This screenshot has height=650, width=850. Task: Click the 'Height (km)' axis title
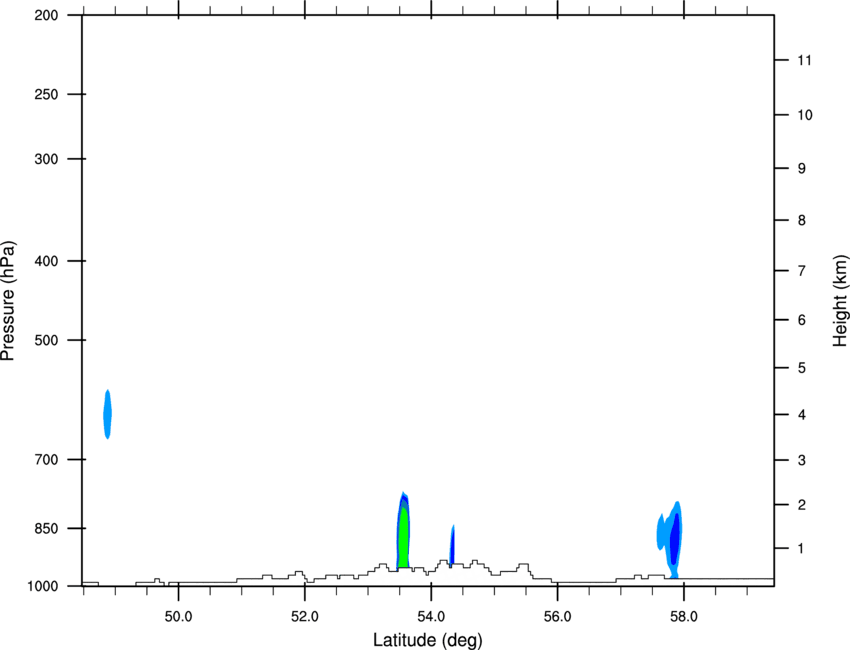tap(840, 300)
